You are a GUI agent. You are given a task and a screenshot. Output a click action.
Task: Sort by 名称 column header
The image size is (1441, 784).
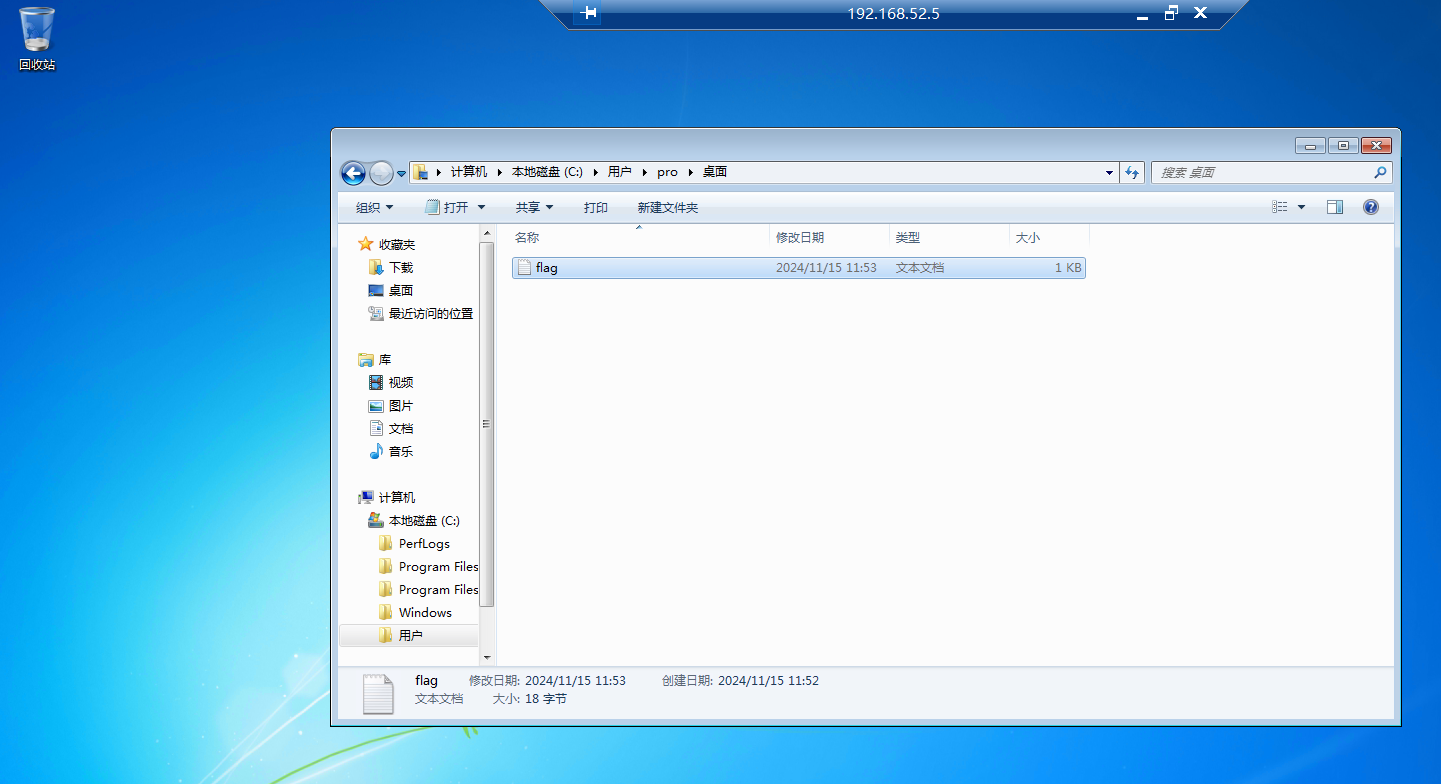click(527, 238)
